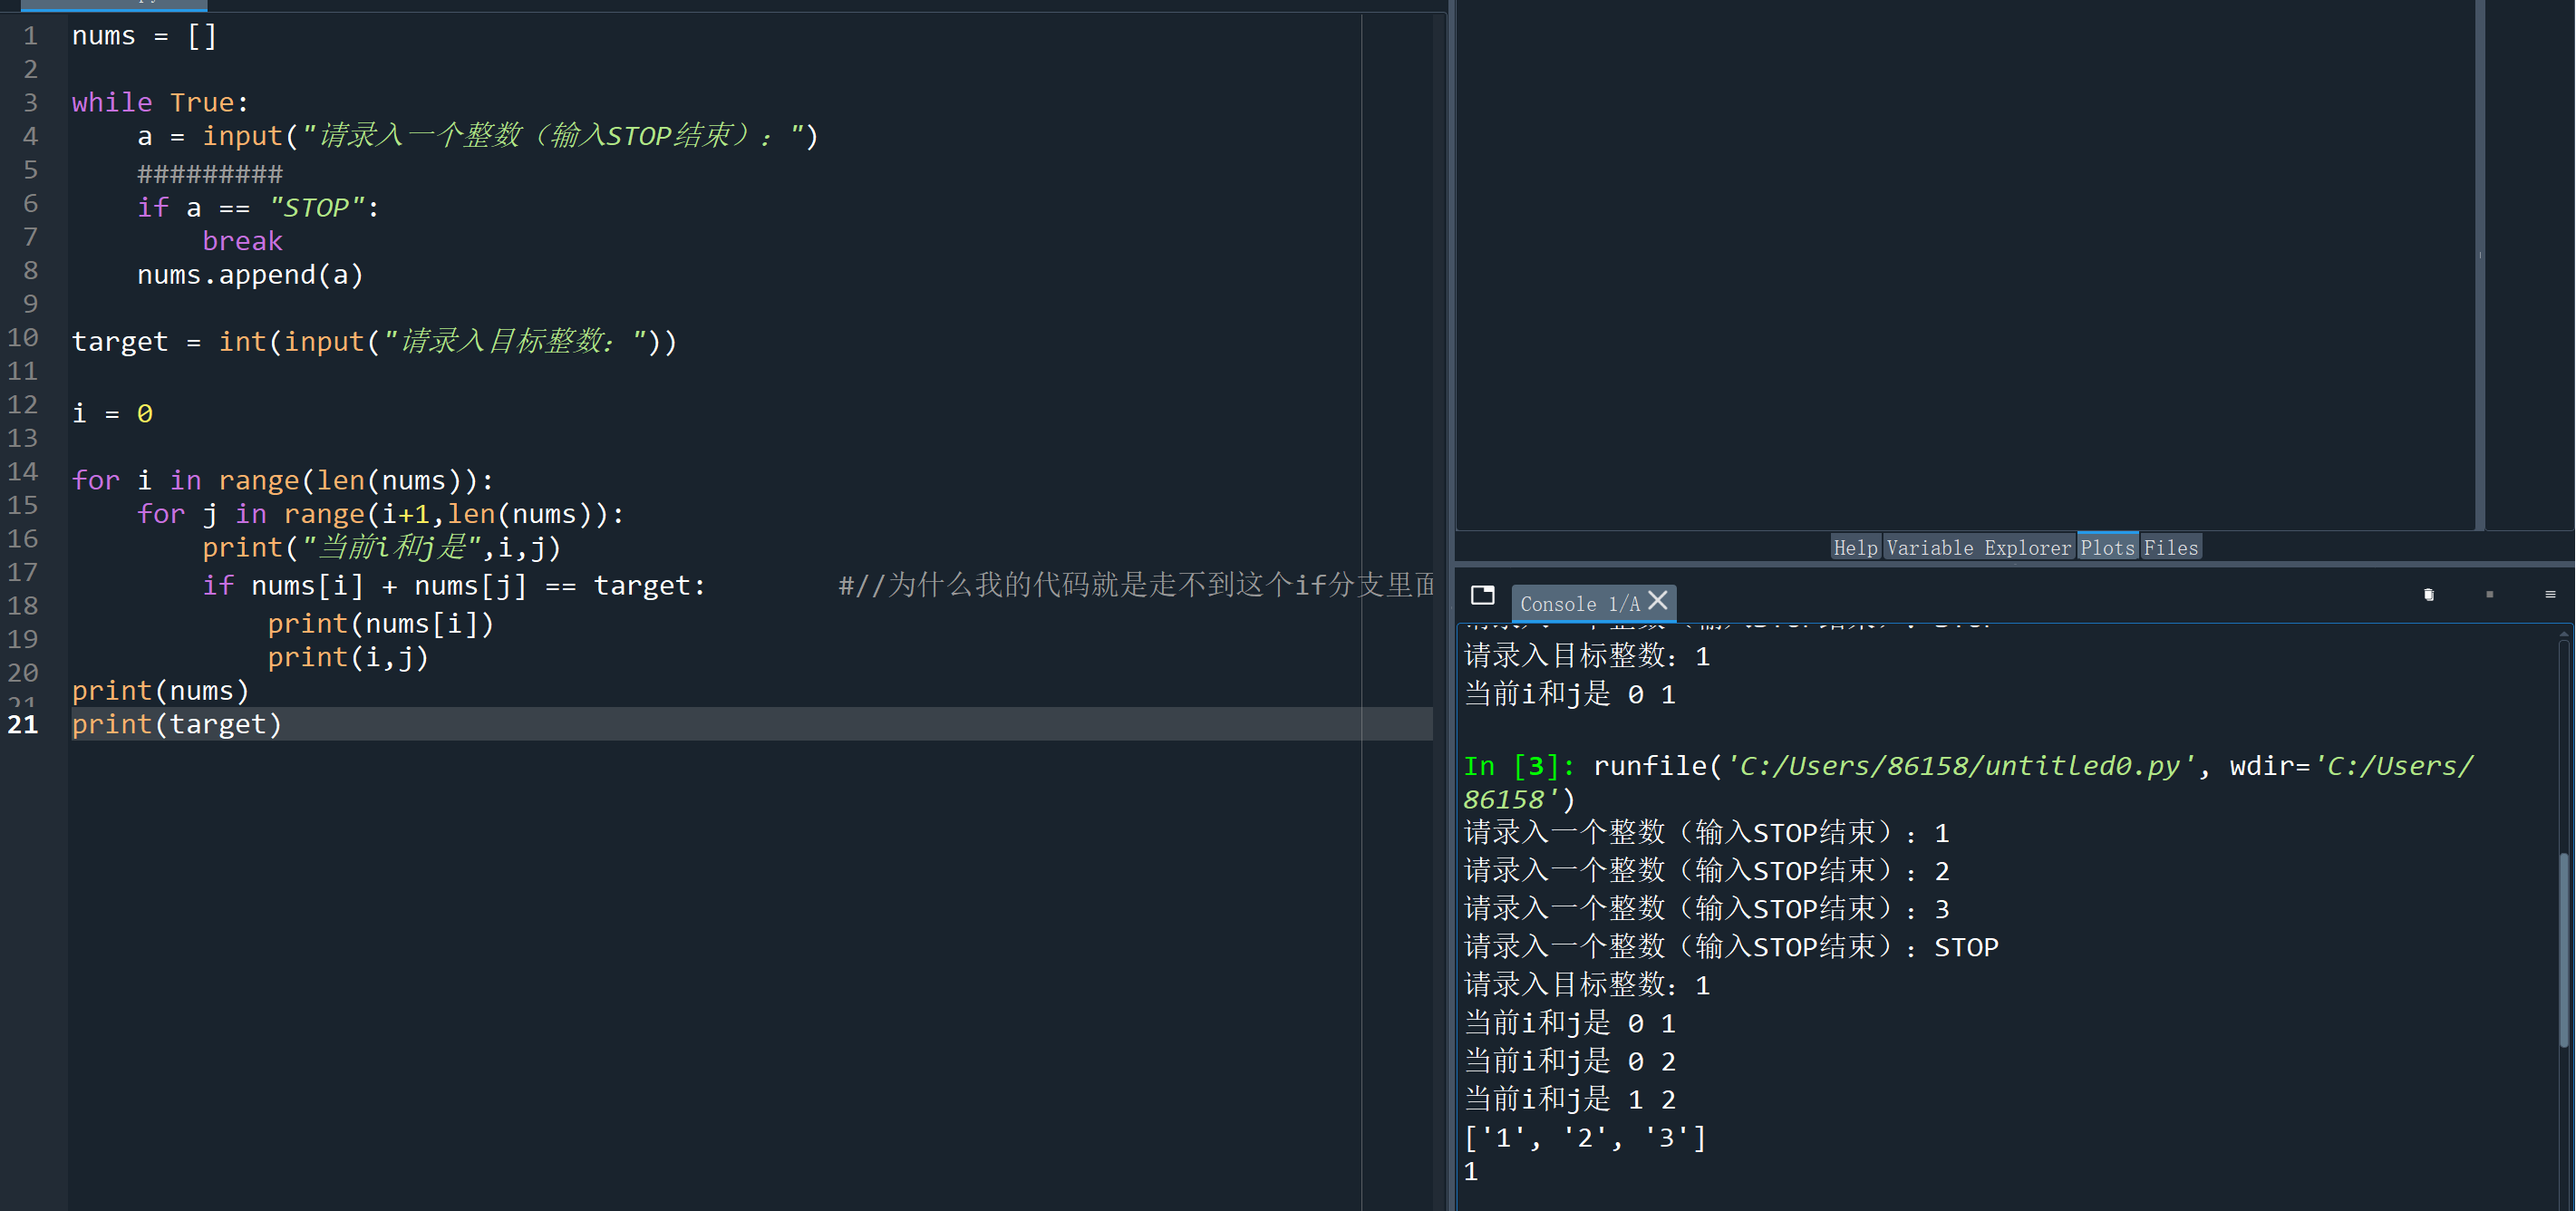Image resolution: width=2576 pixels, height=1211 pixels.
Task: Click console prompt line ending with ': 2'
Action: click(x=1707, y=872)
